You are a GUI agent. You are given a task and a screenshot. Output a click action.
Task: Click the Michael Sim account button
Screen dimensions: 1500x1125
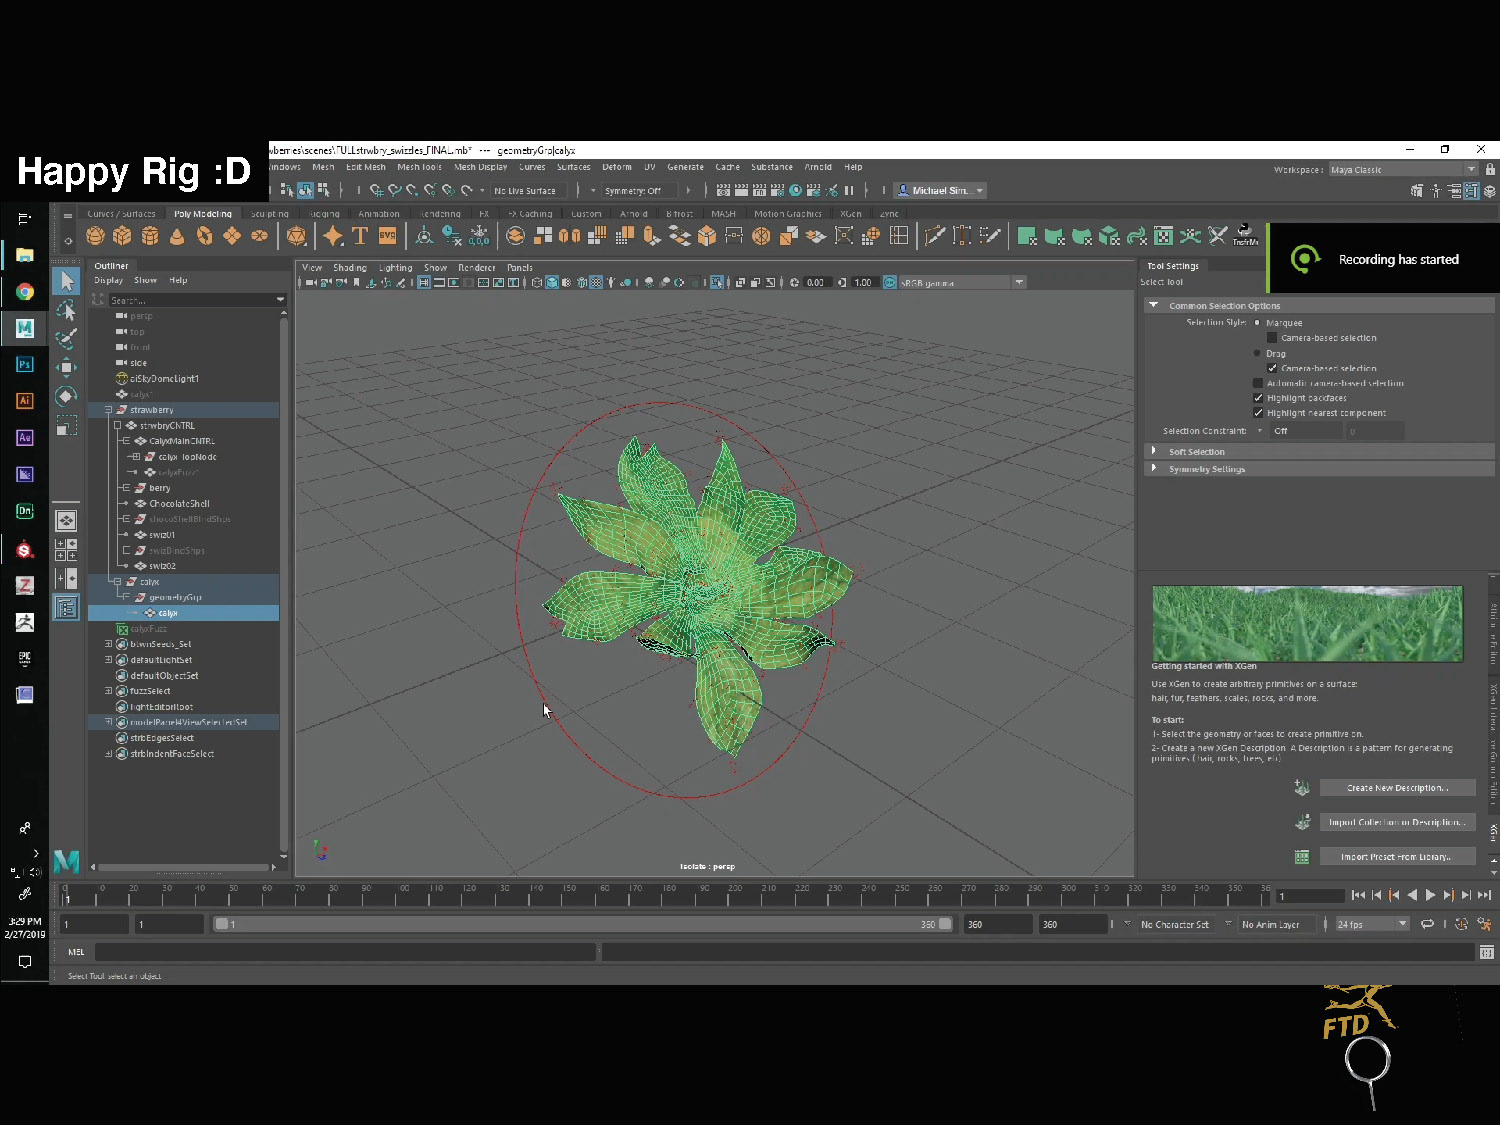[x=940, y=190]
